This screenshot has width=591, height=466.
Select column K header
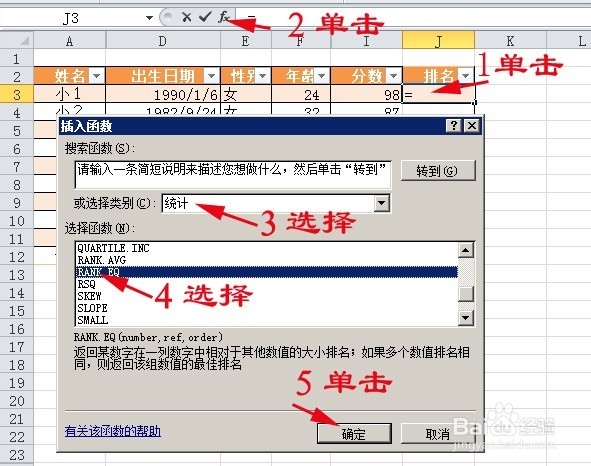(x=510, y=40)
